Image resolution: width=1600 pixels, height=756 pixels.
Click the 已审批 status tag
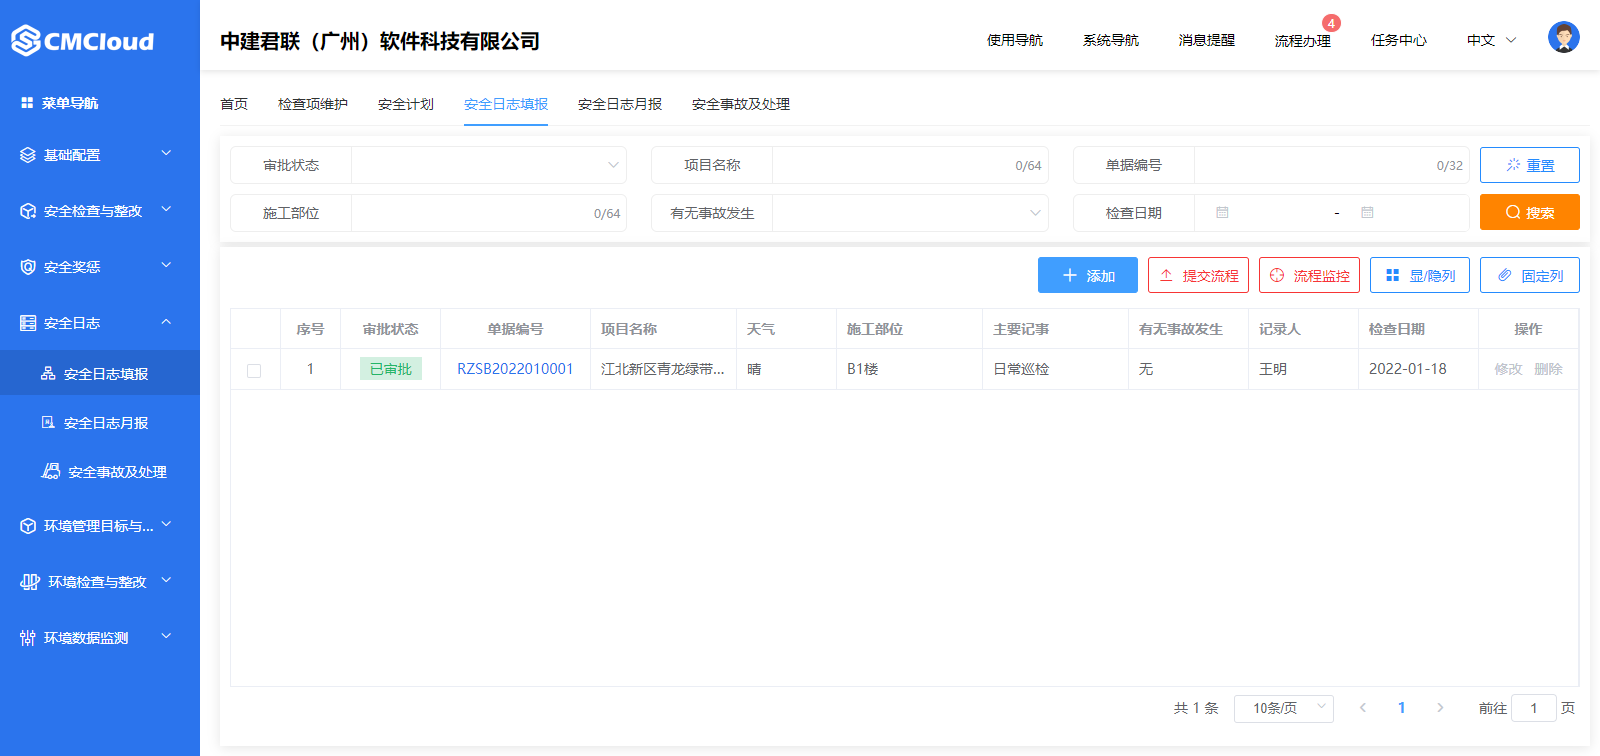tap(391, 369)
